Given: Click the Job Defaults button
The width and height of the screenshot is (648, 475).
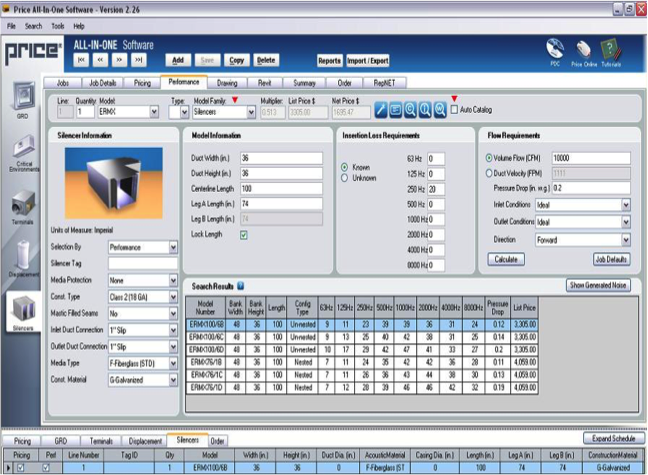Looking at the screenshot, I should pos(611,260).
